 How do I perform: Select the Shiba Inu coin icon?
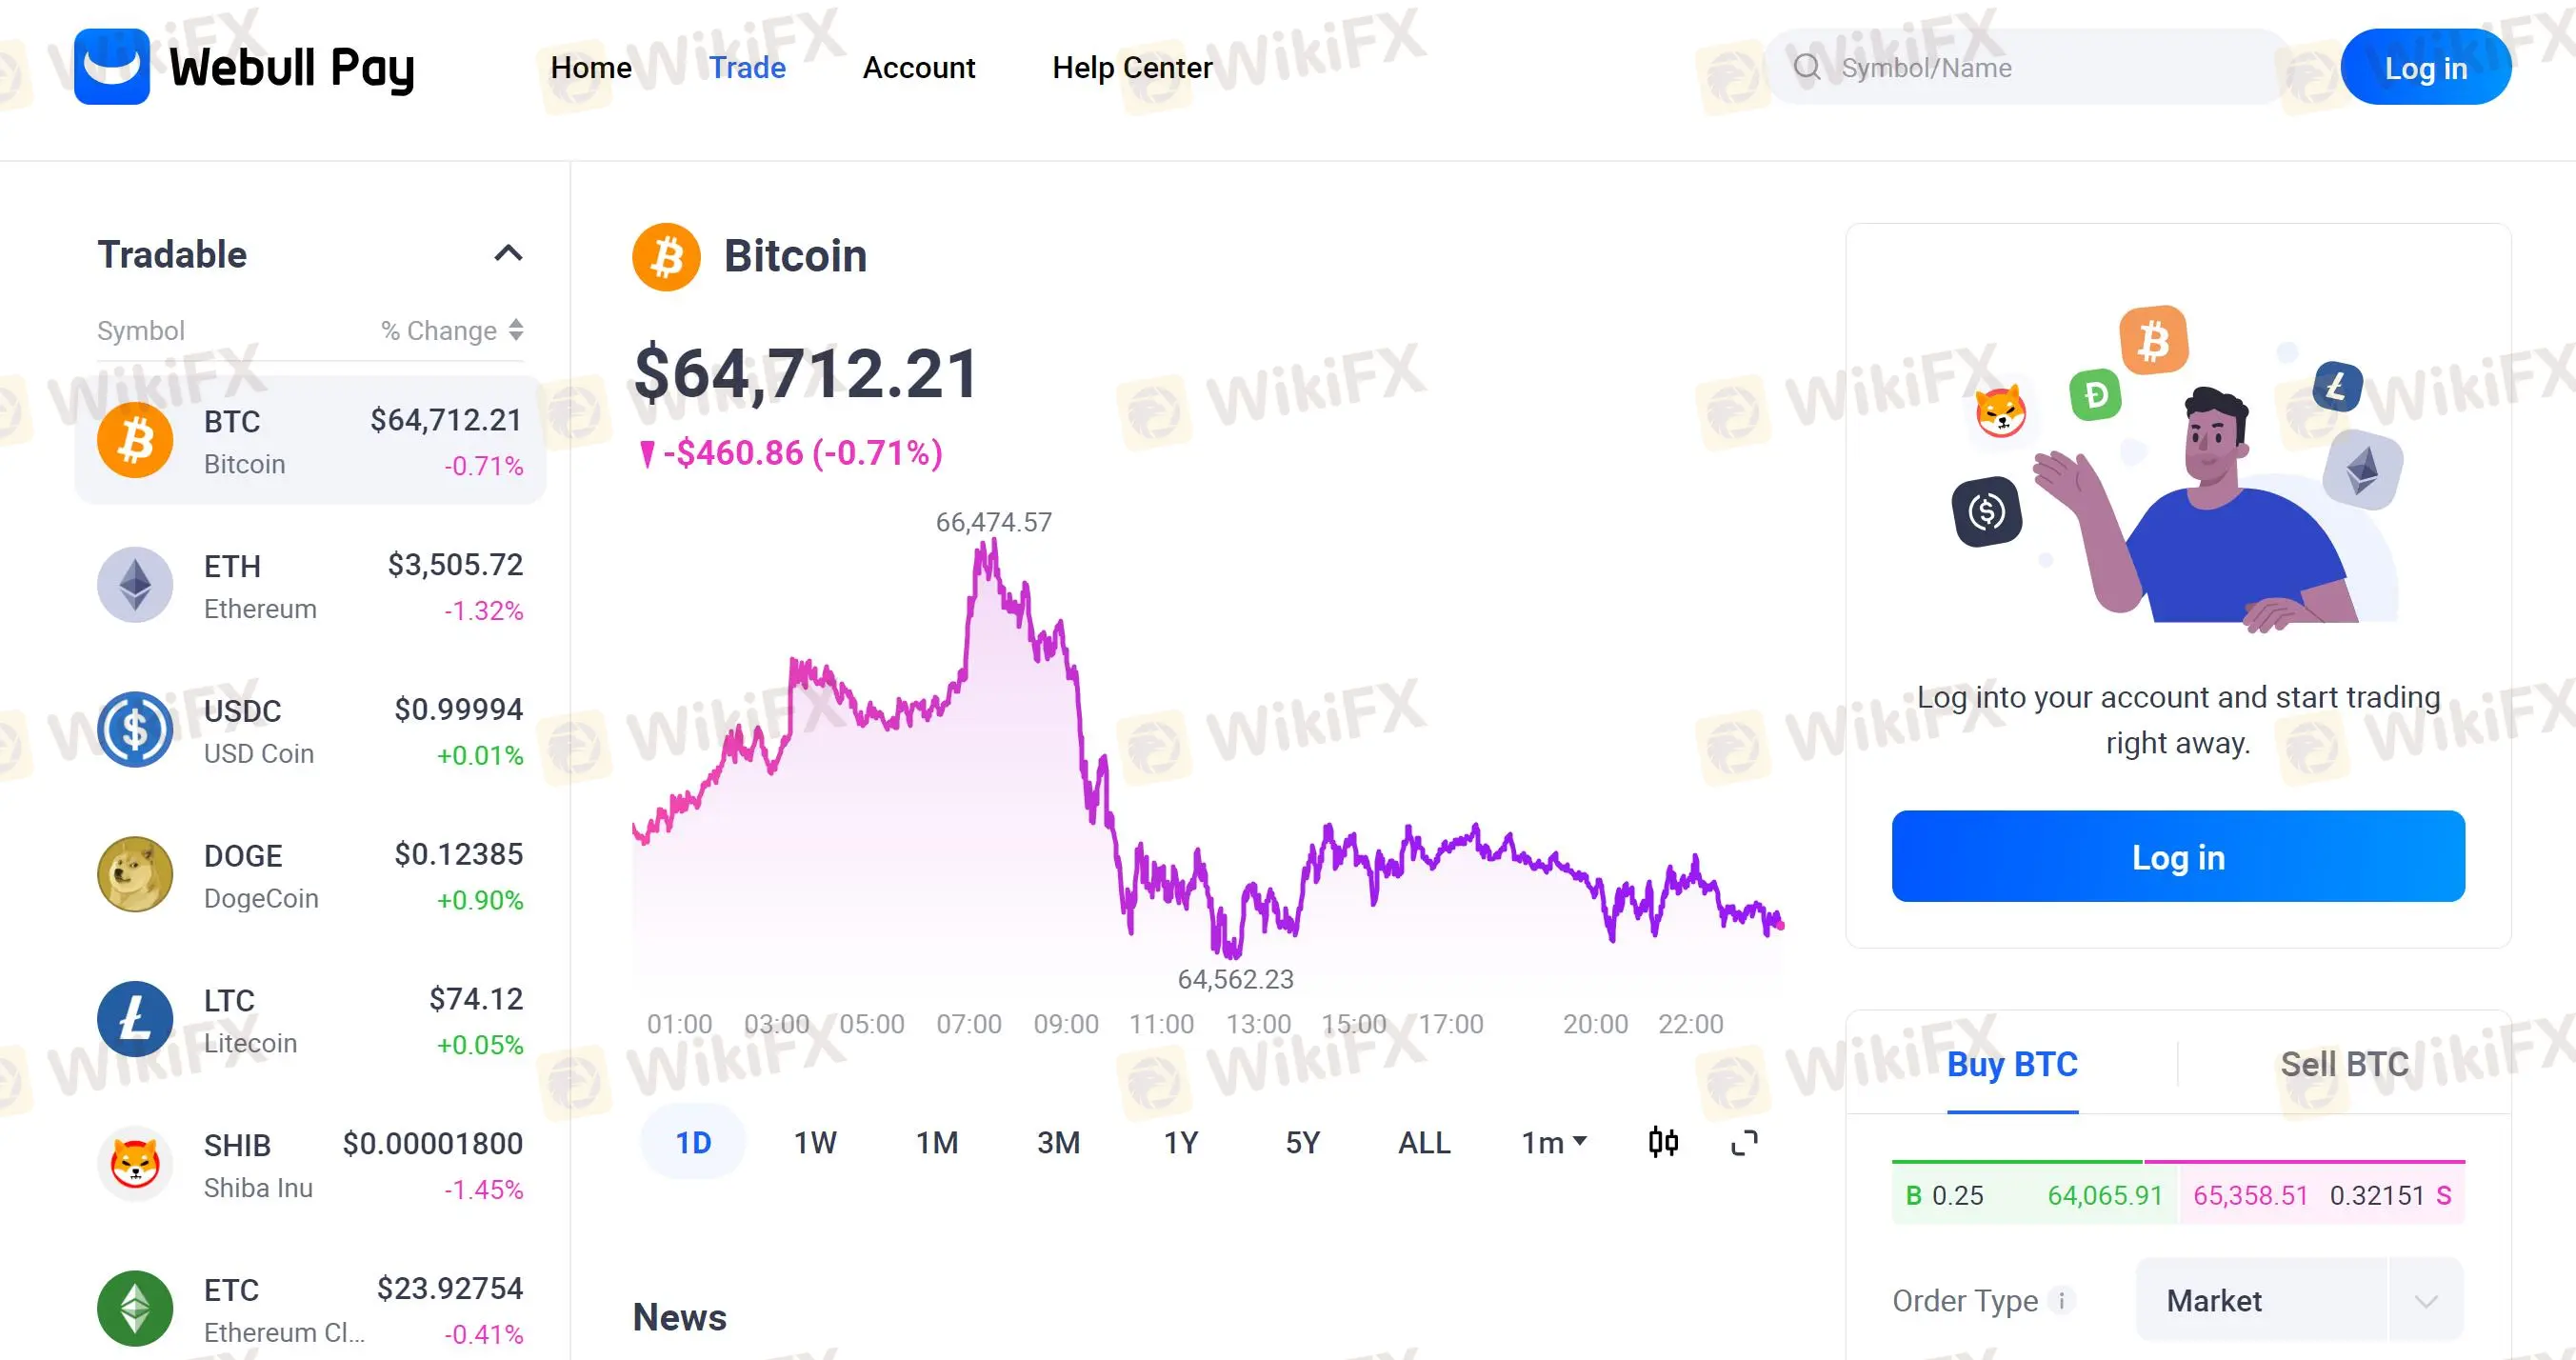click(135, 1164)
